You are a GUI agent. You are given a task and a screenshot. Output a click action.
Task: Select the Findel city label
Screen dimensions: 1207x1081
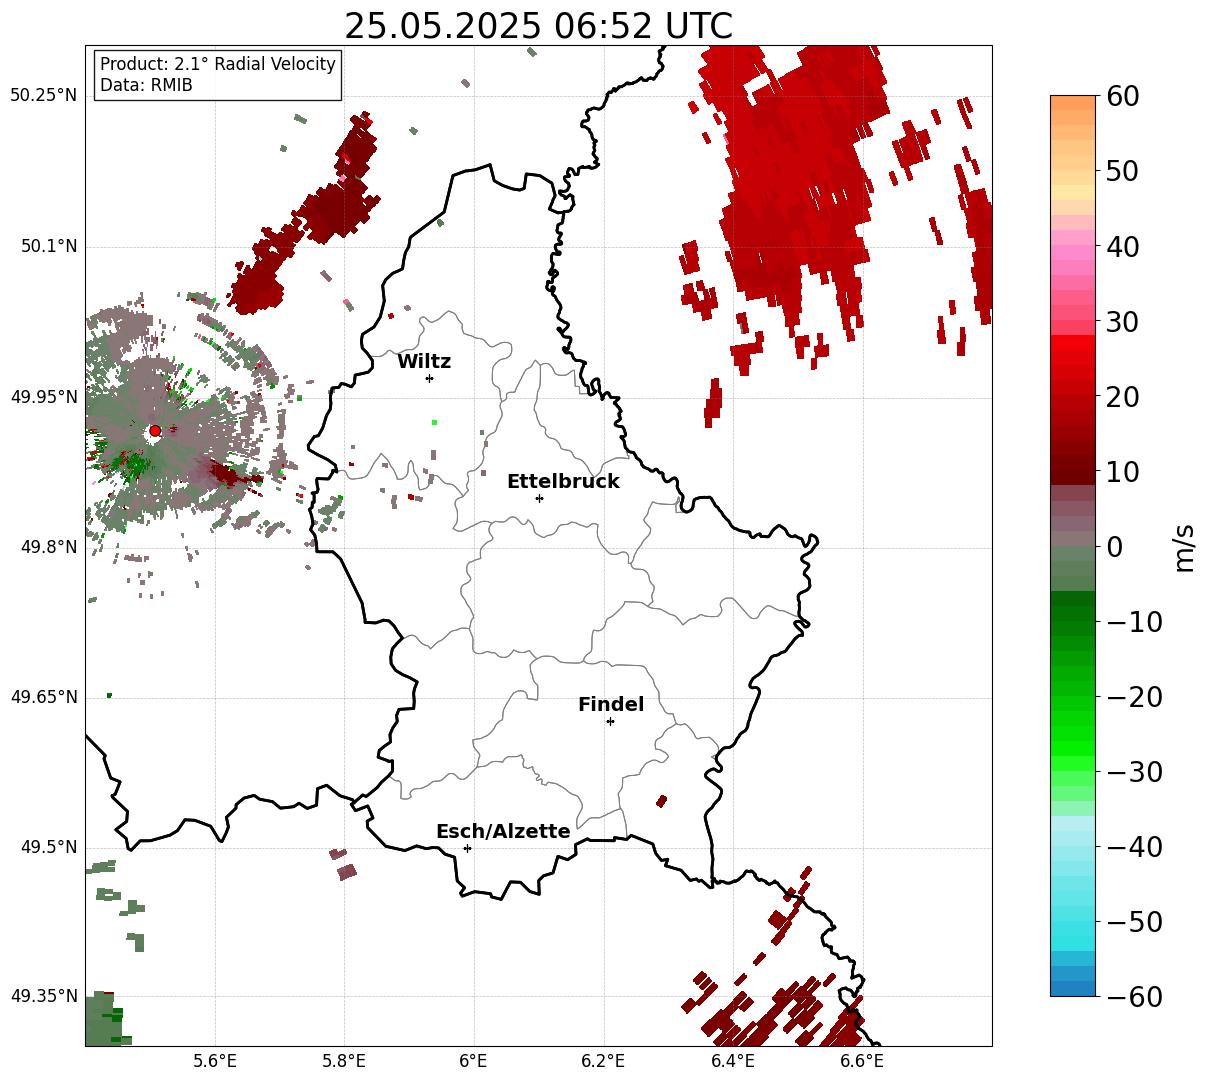[x=611, y=704]
